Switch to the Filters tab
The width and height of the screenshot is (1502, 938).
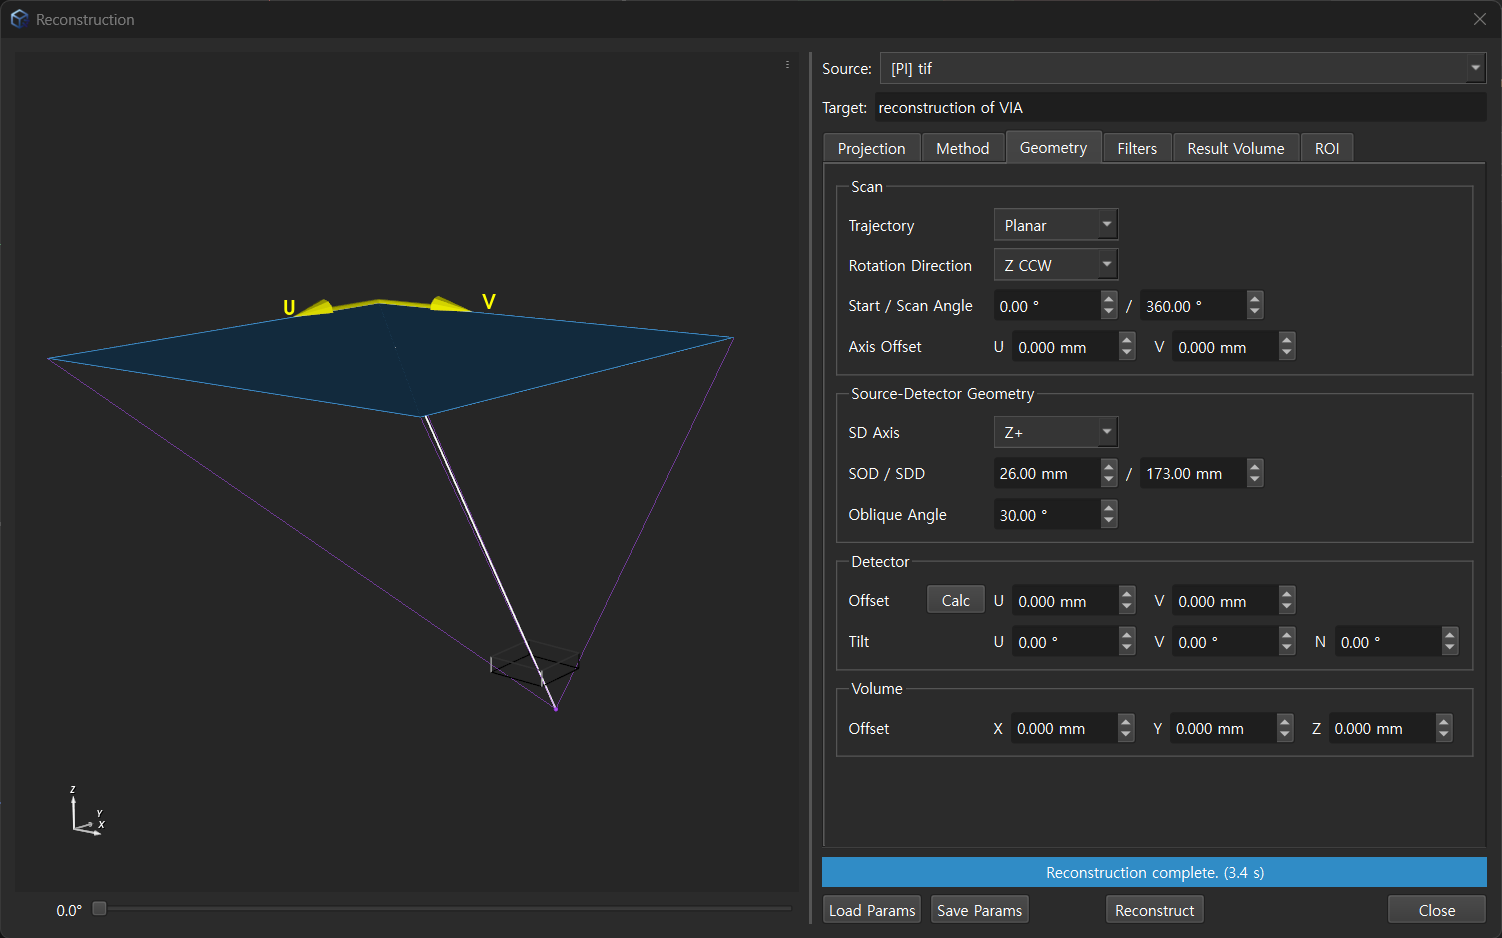point(1136,147)
